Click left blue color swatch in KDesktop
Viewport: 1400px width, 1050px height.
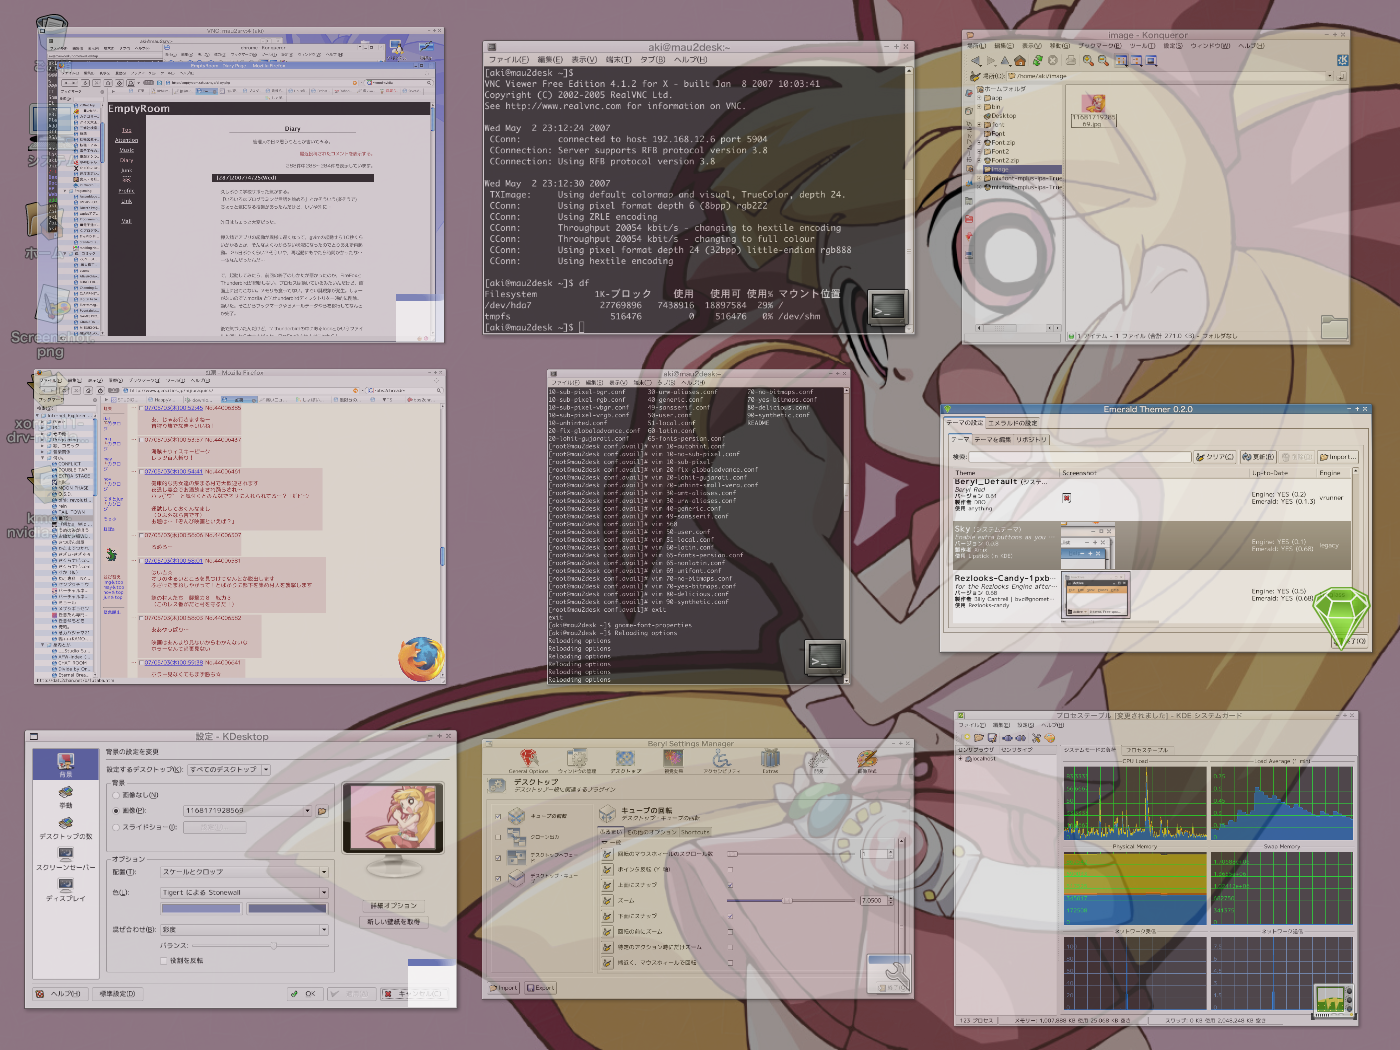pos(201,908)
